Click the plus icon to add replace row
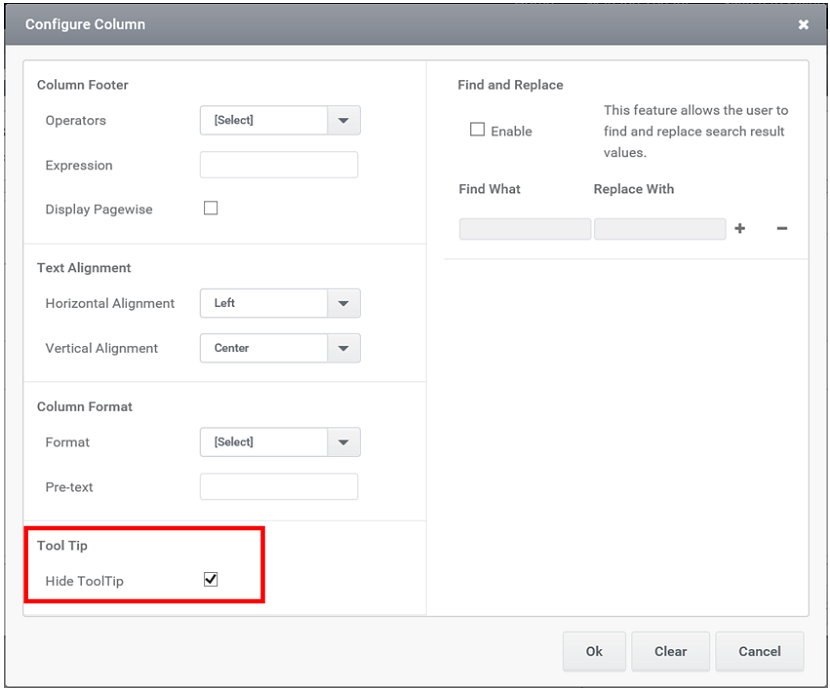 739,229
